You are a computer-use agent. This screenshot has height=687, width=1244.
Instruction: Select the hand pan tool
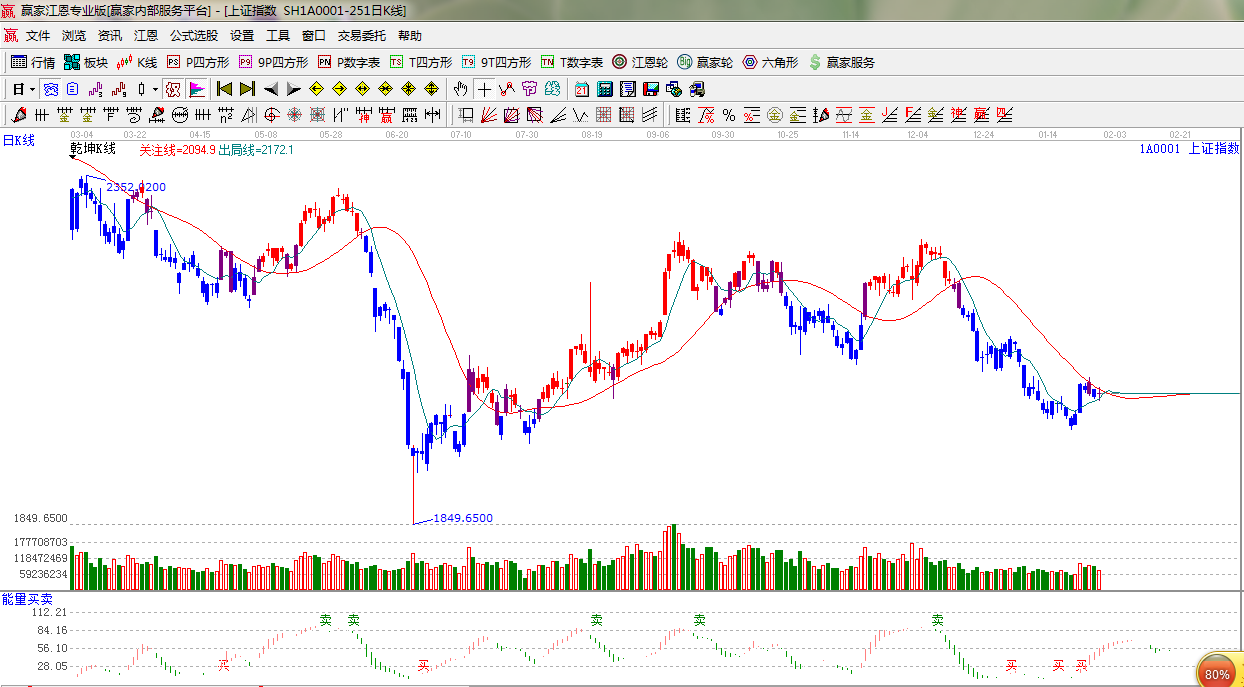click(460, 89)
